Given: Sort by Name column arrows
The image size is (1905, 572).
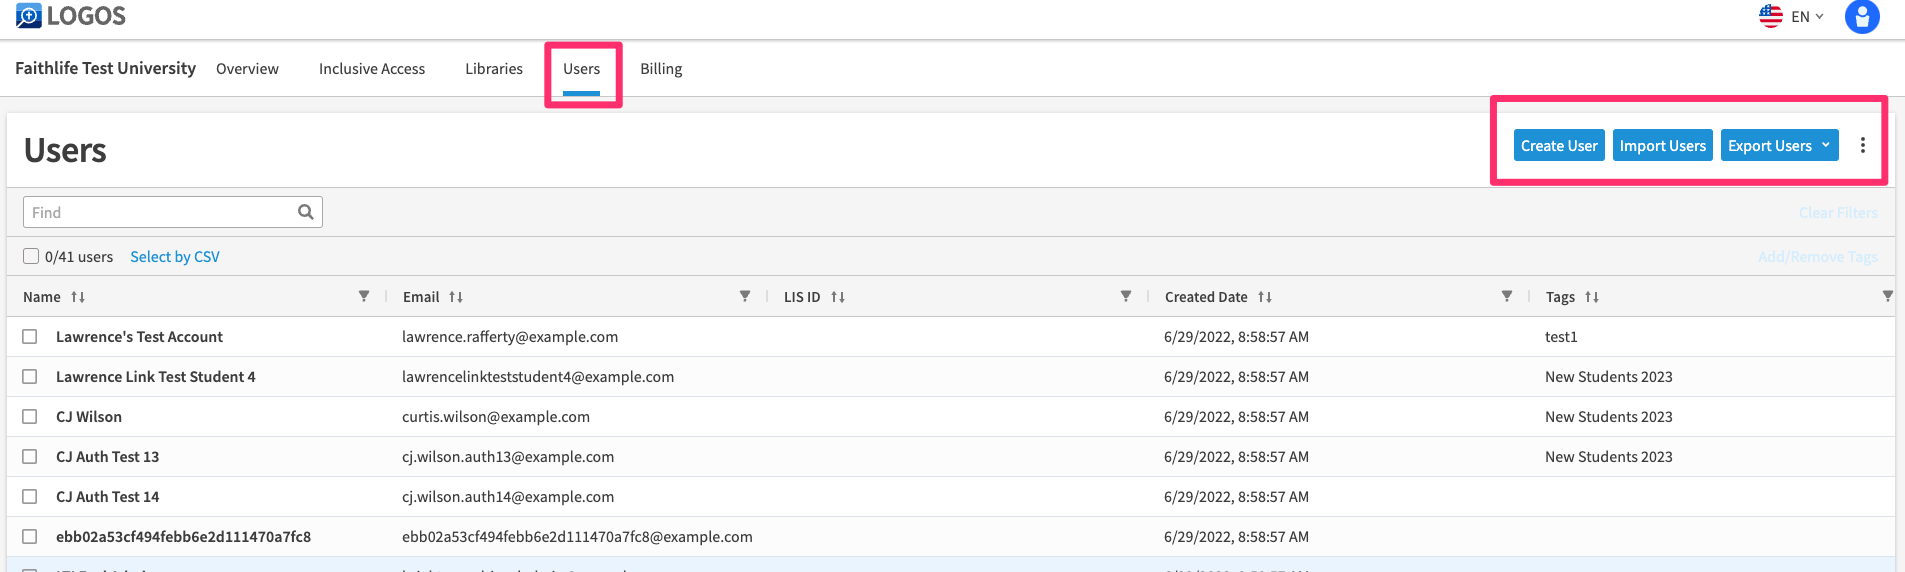Looking at the screenshot, I should tap(78, 297).
